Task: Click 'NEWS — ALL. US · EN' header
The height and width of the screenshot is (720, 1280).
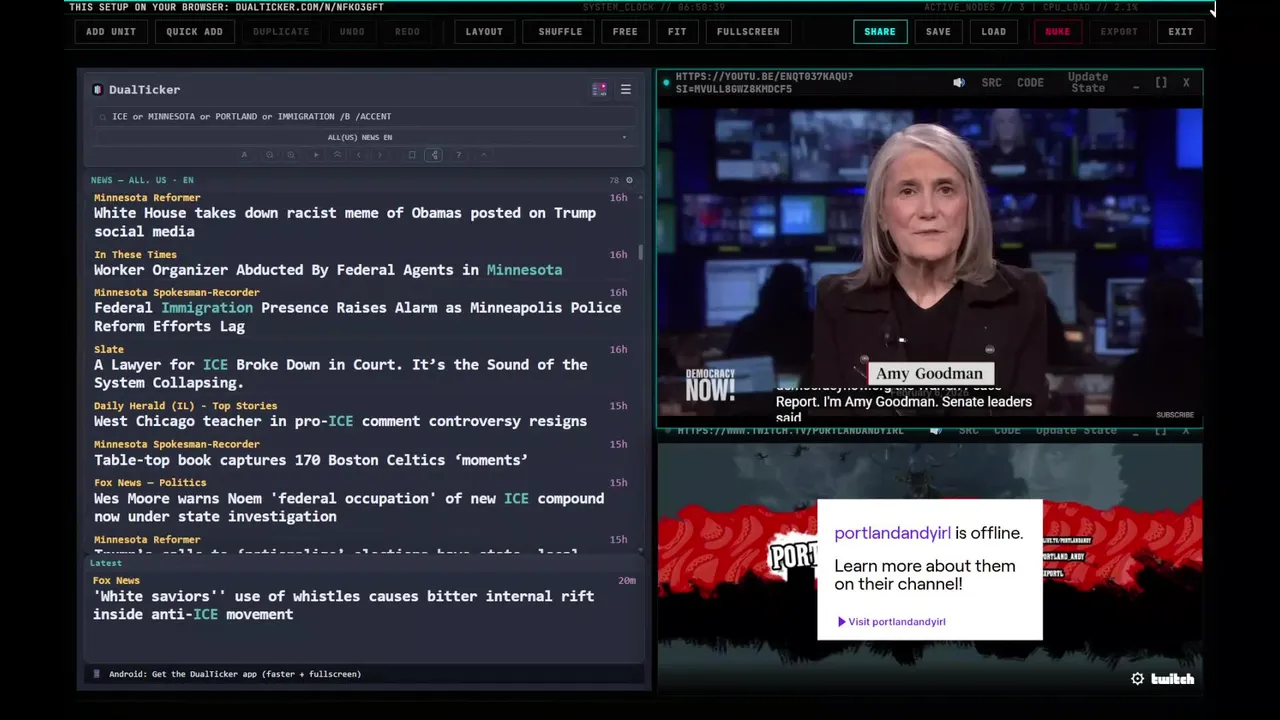Action: [x=142, y=180]
